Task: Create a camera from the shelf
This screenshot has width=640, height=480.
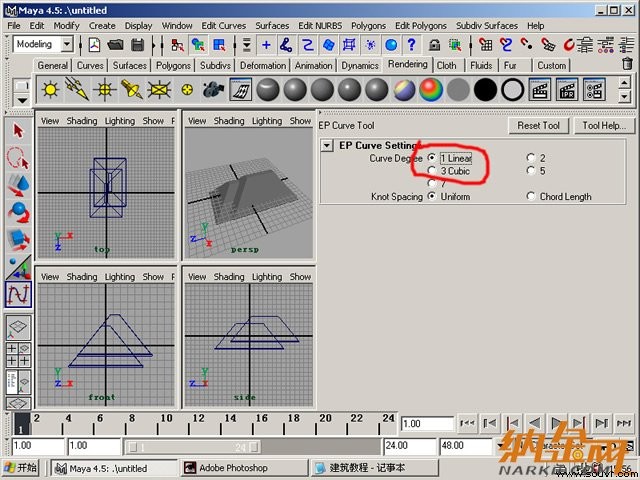Action: pos(213,89)
